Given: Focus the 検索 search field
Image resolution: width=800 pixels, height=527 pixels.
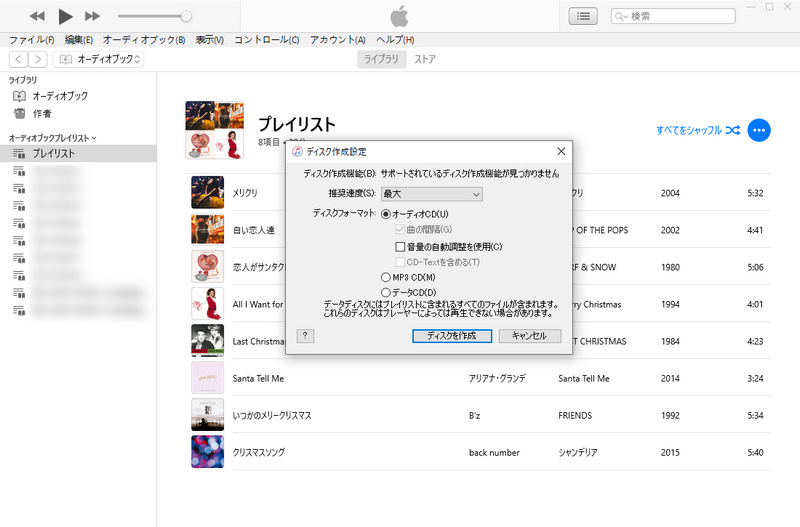Looking at the screenshot, I should [673, 16].
